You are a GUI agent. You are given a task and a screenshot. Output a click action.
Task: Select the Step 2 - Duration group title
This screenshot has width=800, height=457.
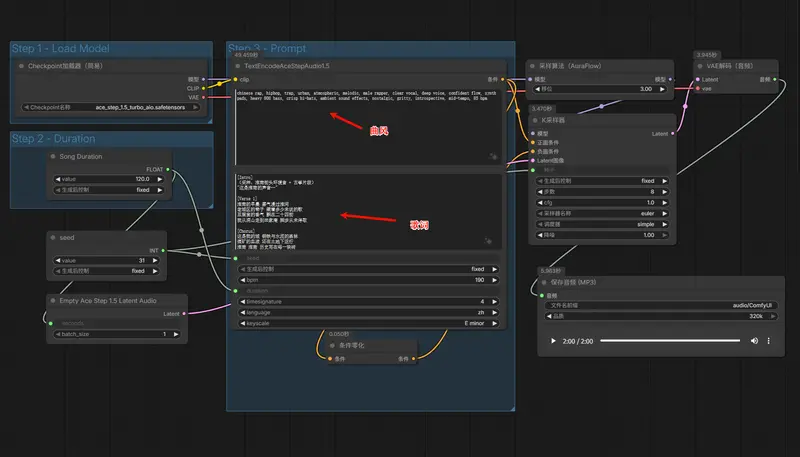coord(54,139)
